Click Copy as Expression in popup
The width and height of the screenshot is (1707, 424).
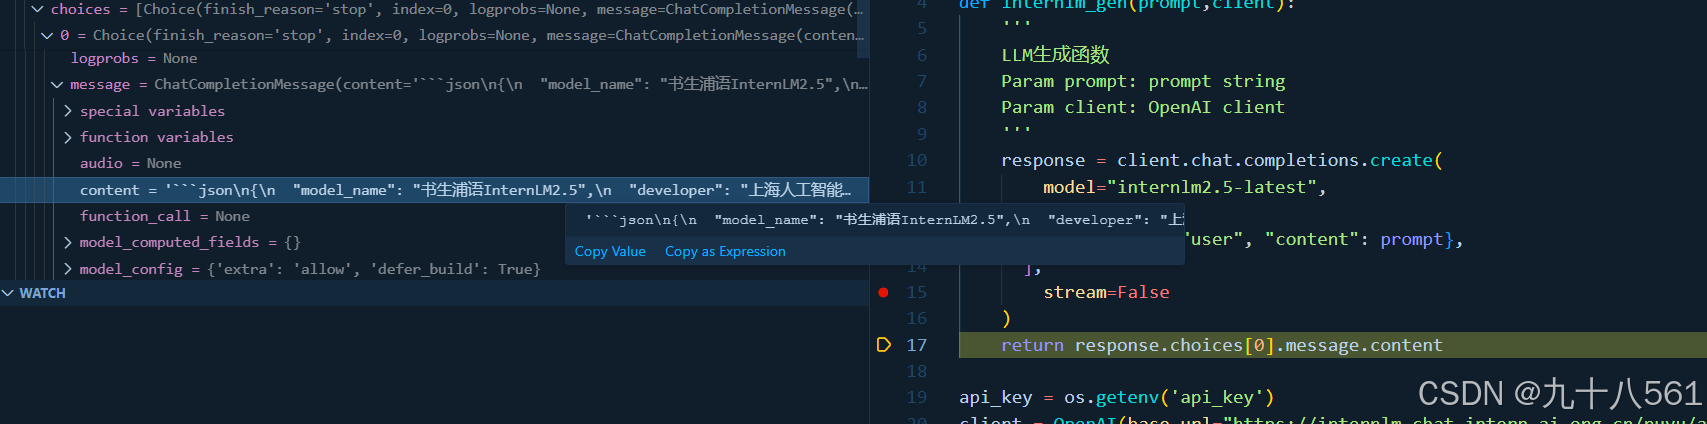point(725,251)
